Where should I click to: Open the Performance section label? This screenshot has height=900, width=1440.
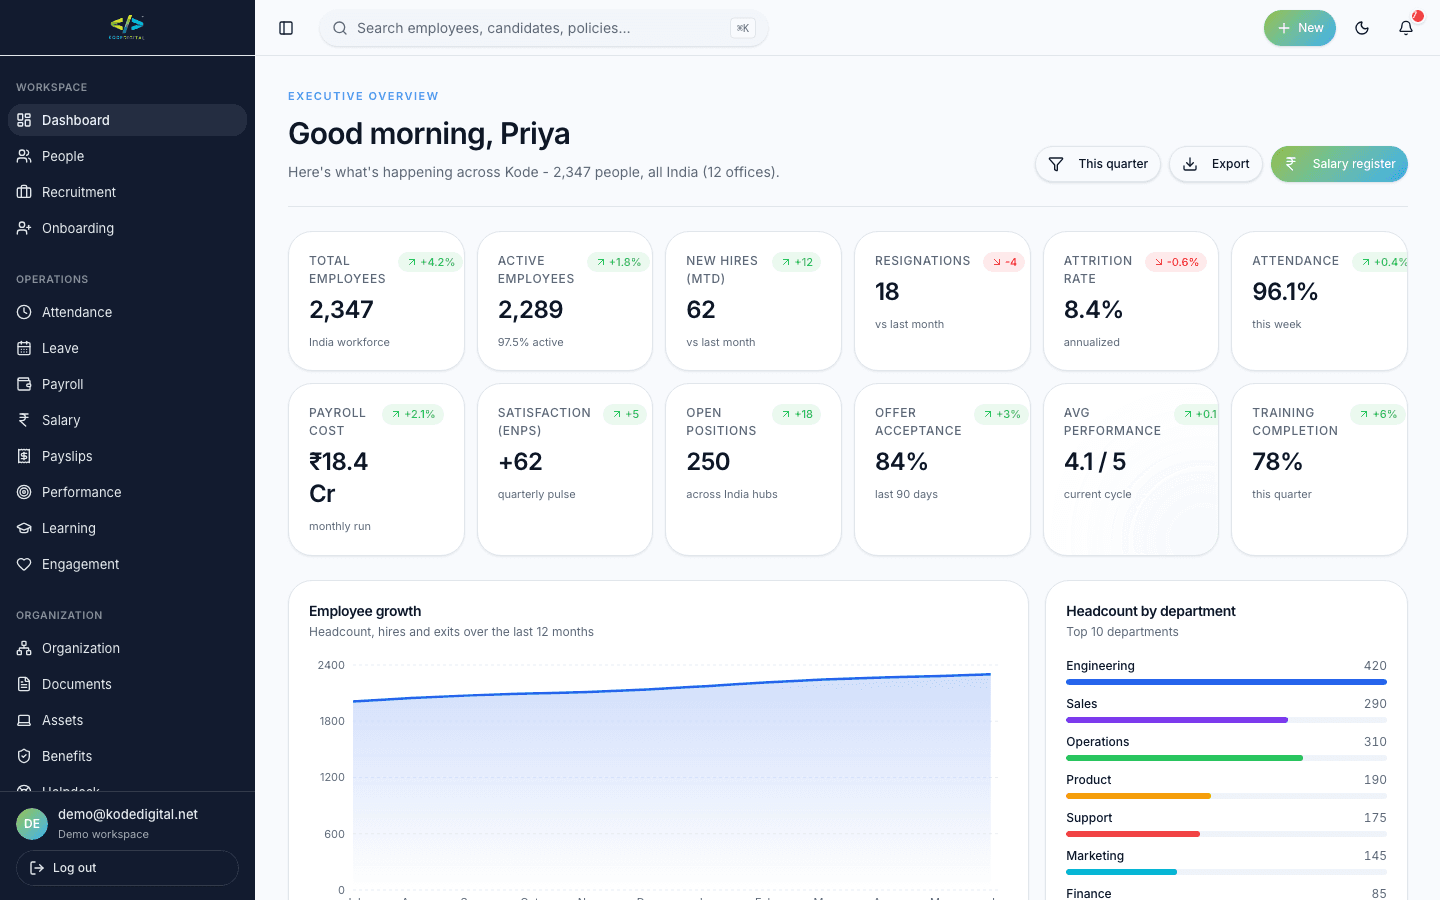point(82,492)
